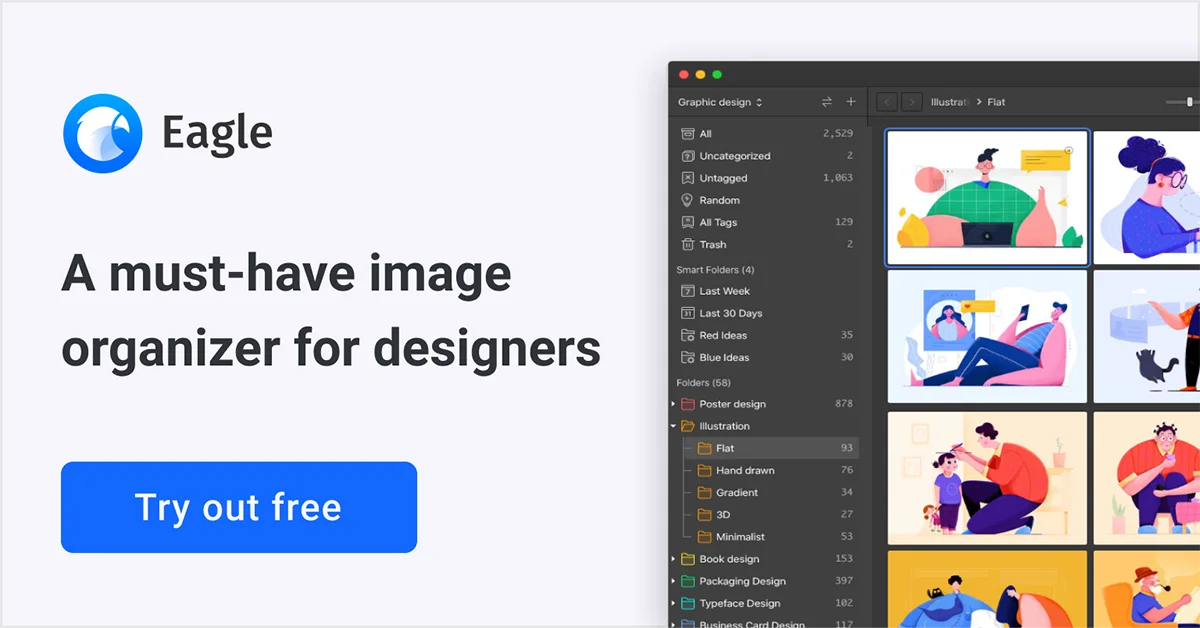1200x628 pixels.
Task: Click the Last 30 Days calendar icon
Action: tap(687, 313)
